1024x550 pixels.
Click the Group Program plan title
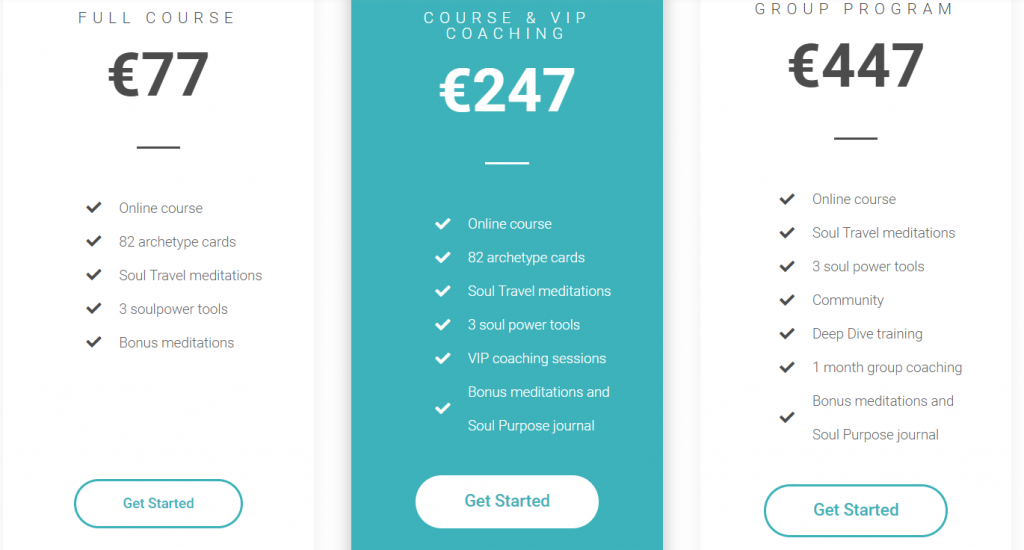pos(854,9)
